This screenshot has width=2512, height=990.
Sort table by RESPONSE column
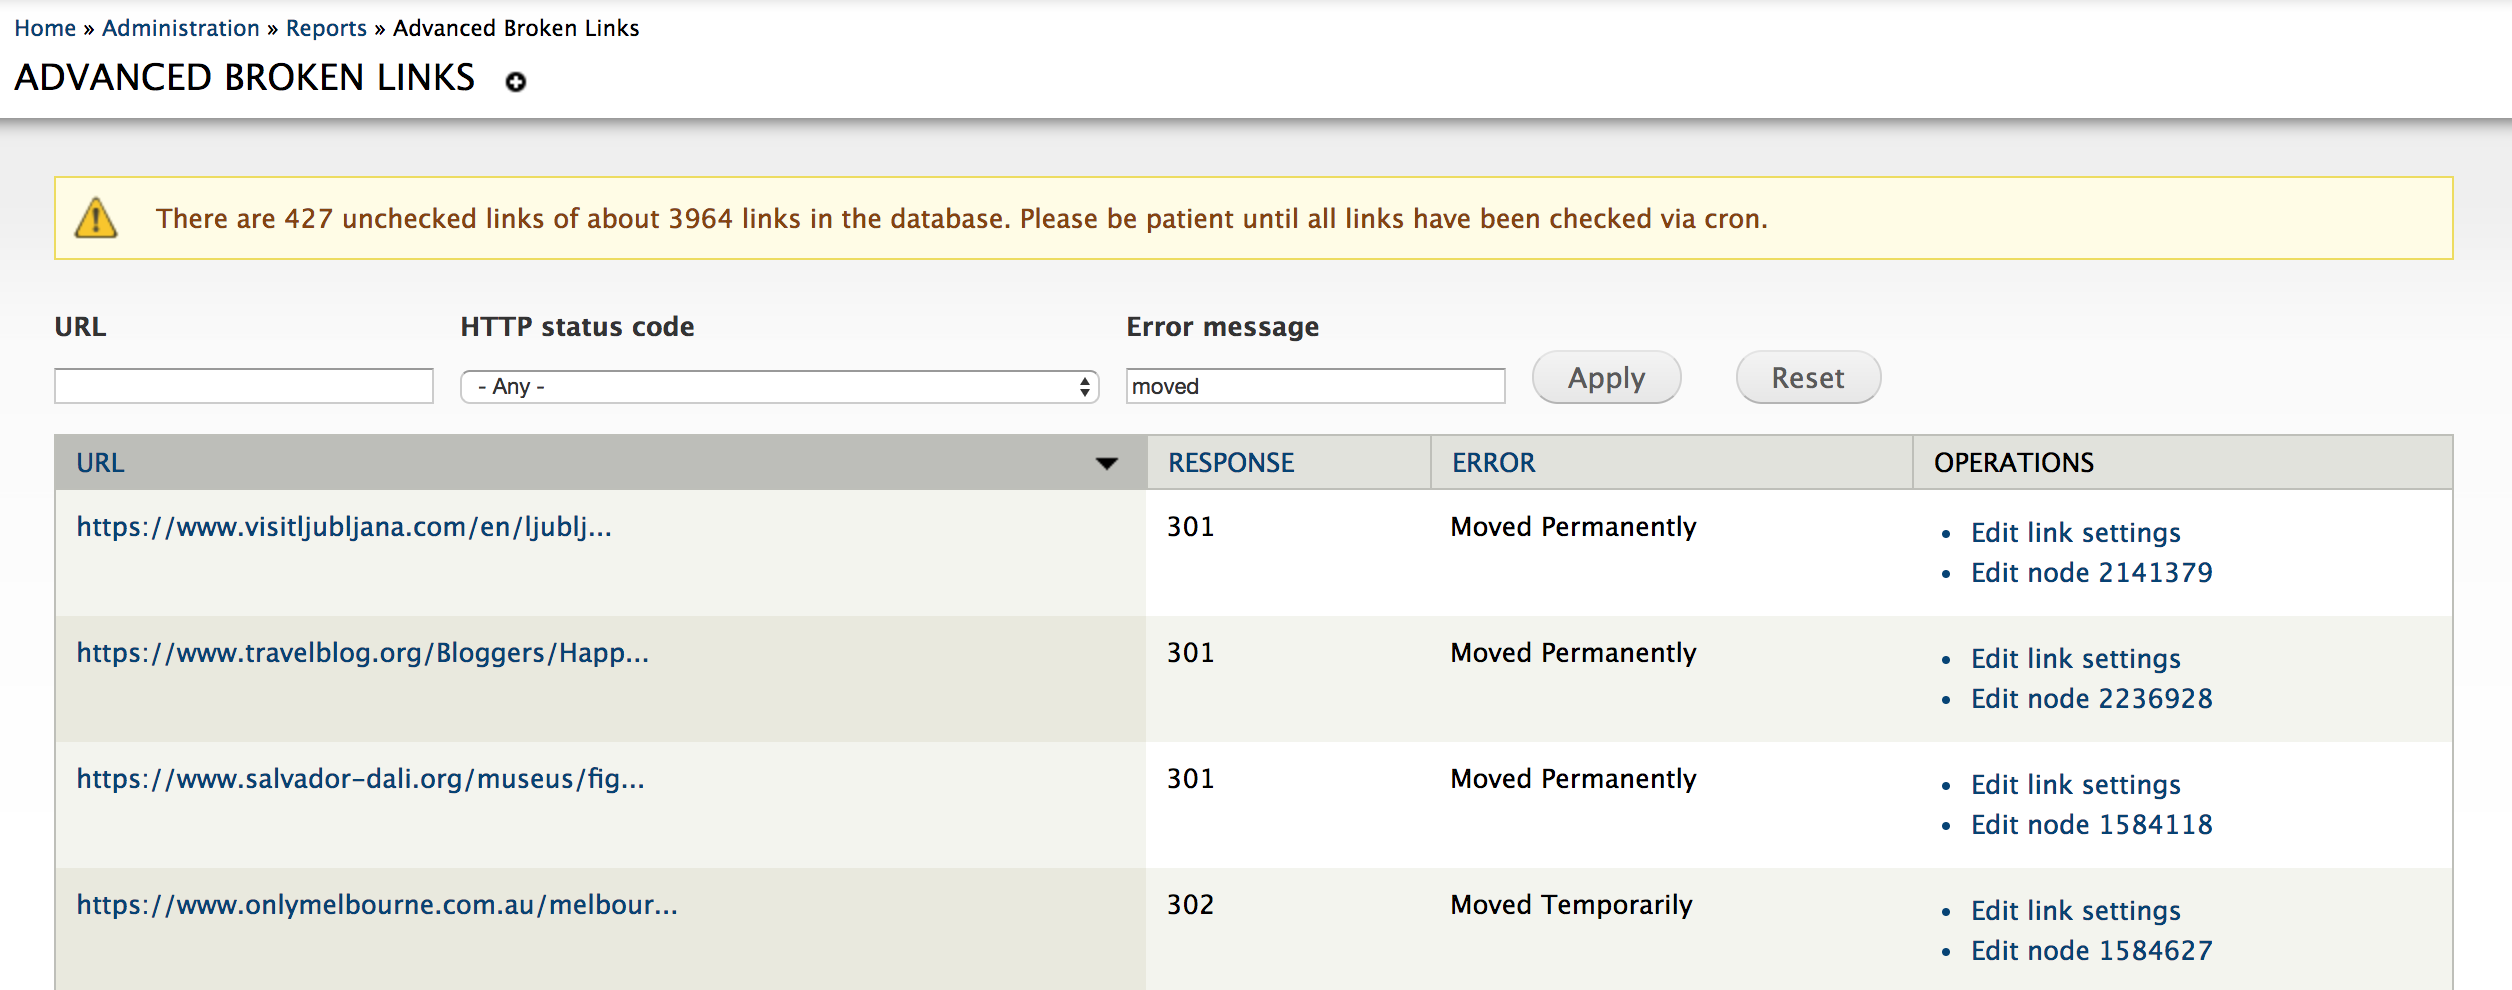[1231, 463]
